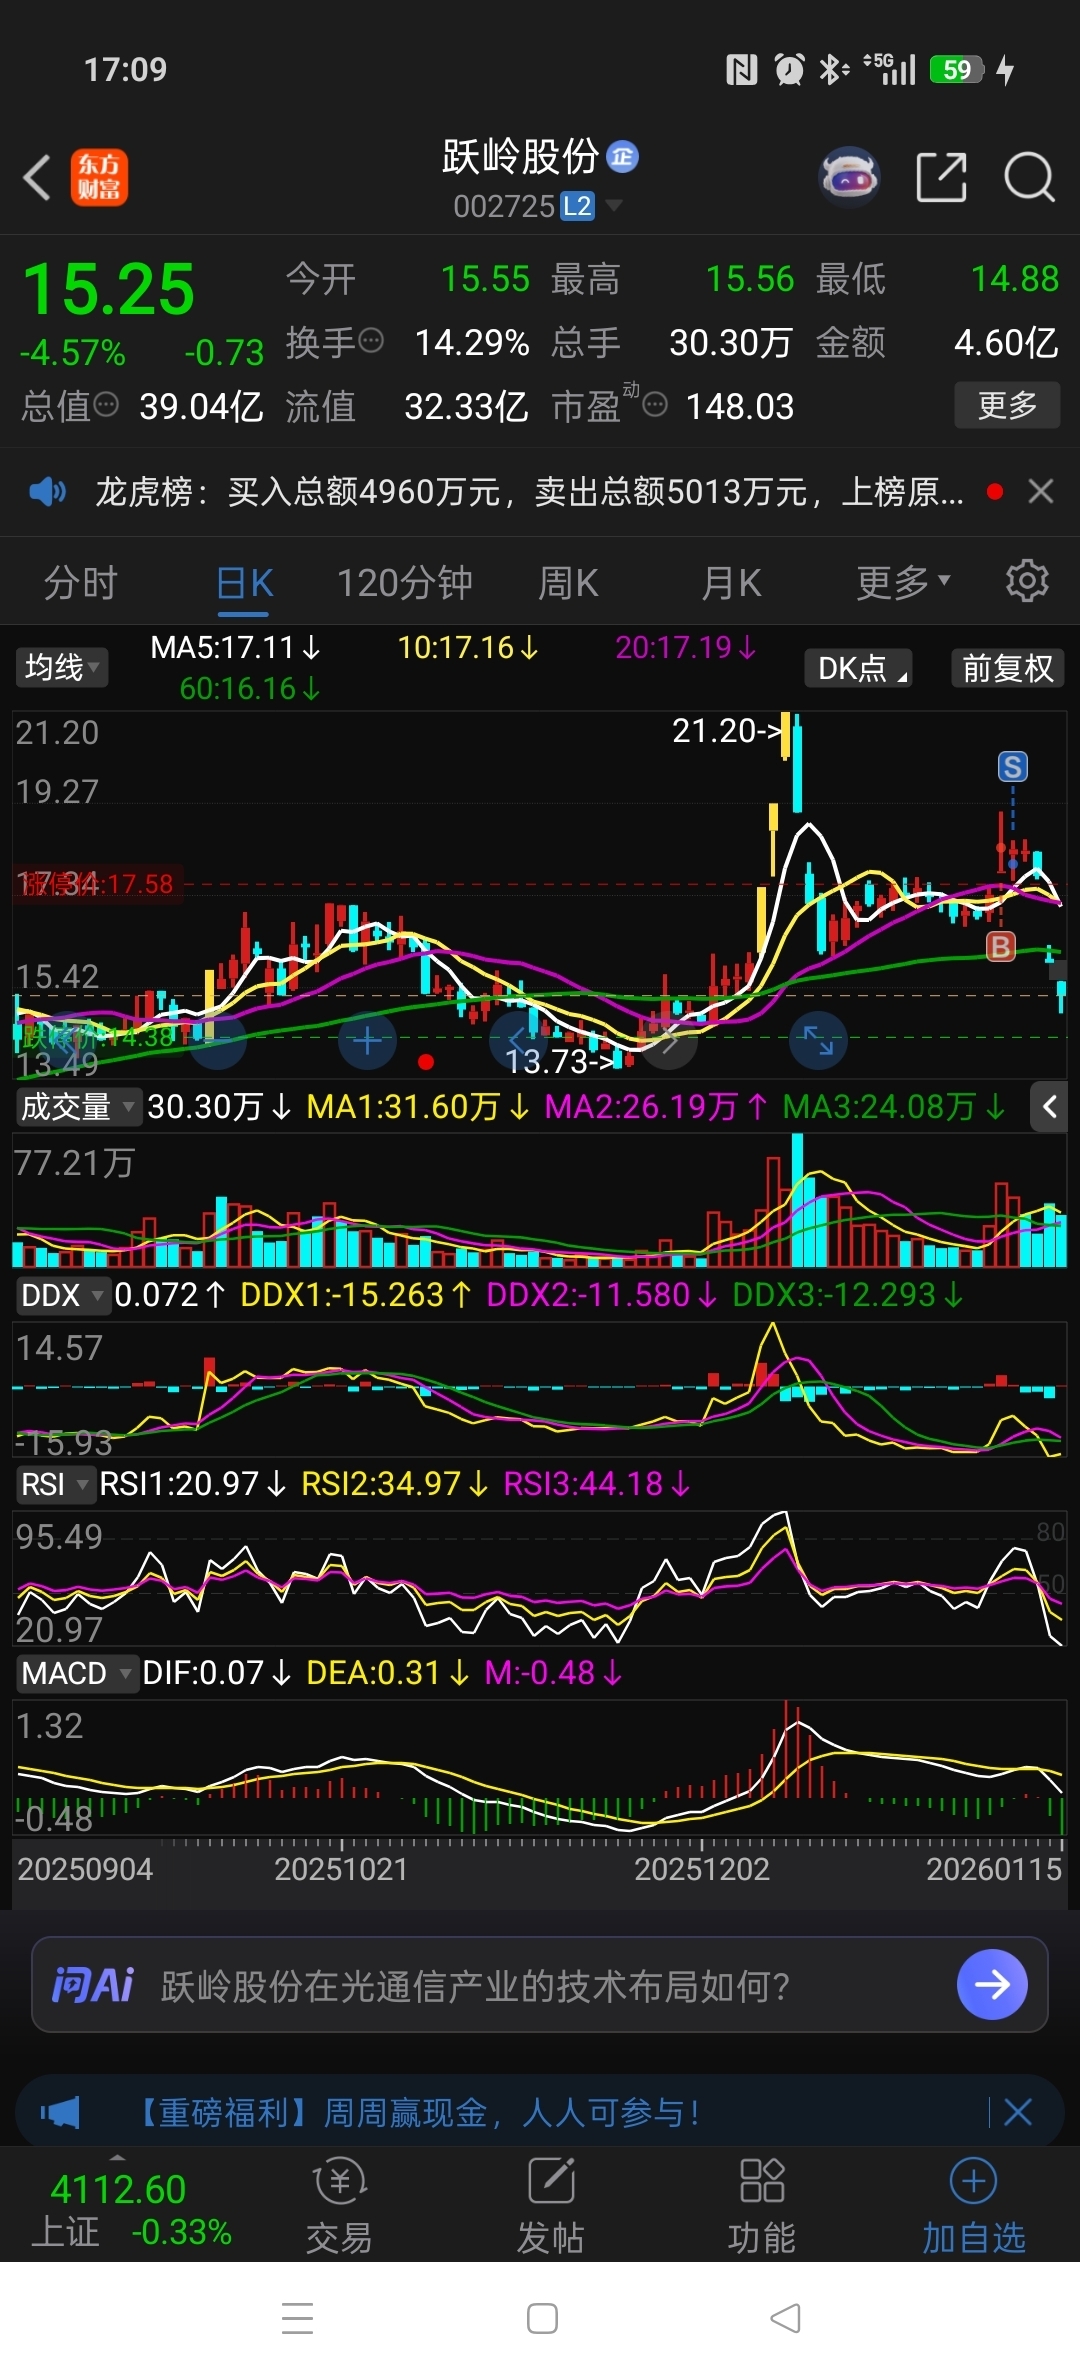Close the 重磅福利 promotion banner
Viewport: 1080px width, 2374px height.
point(1018,2113)
